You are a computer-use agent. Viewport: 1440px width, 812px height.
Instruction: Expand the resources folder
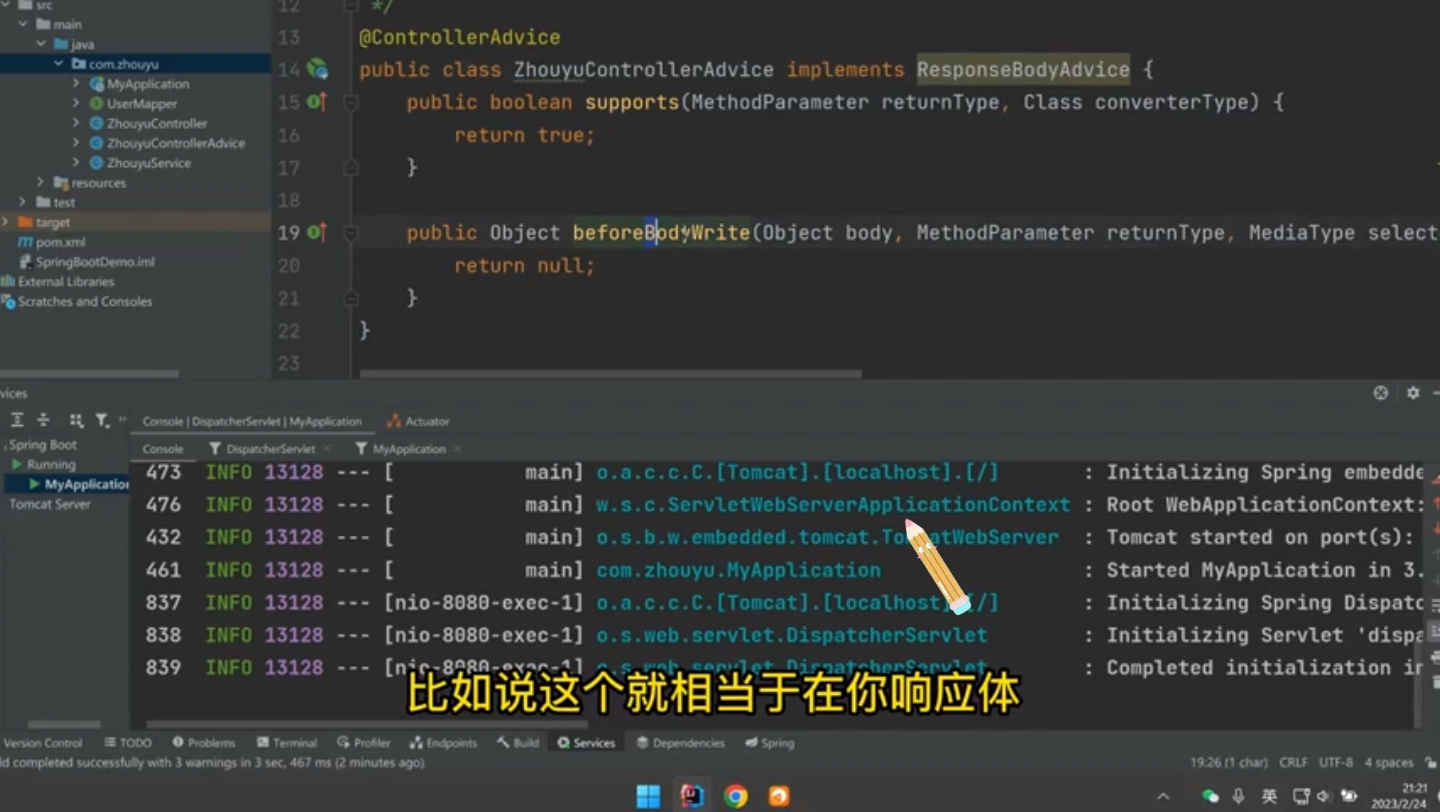[x=41, y=182]
